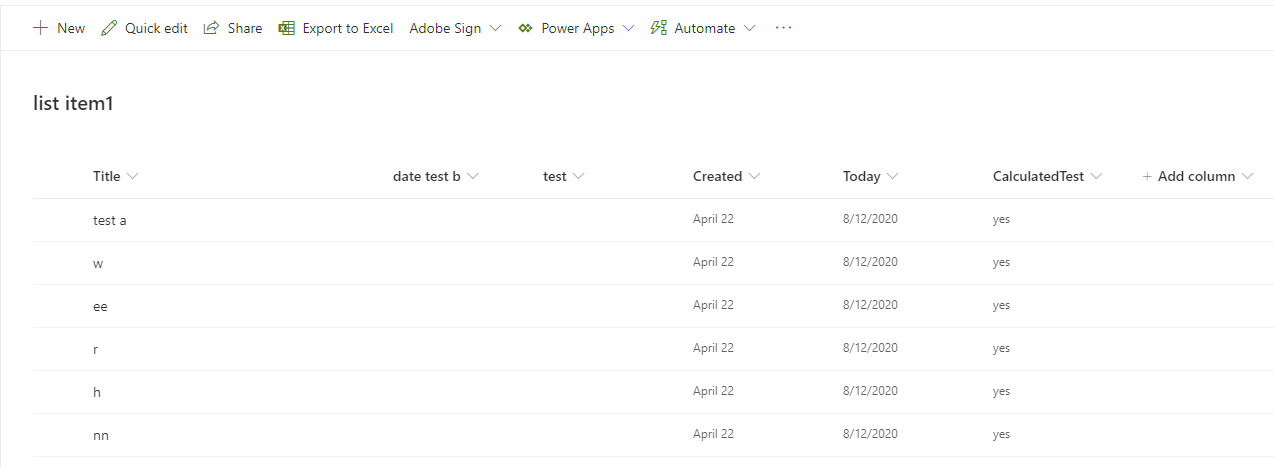Open the 'nn' list item
Screen dimensions: 1274x467
[x=101, y=435]
